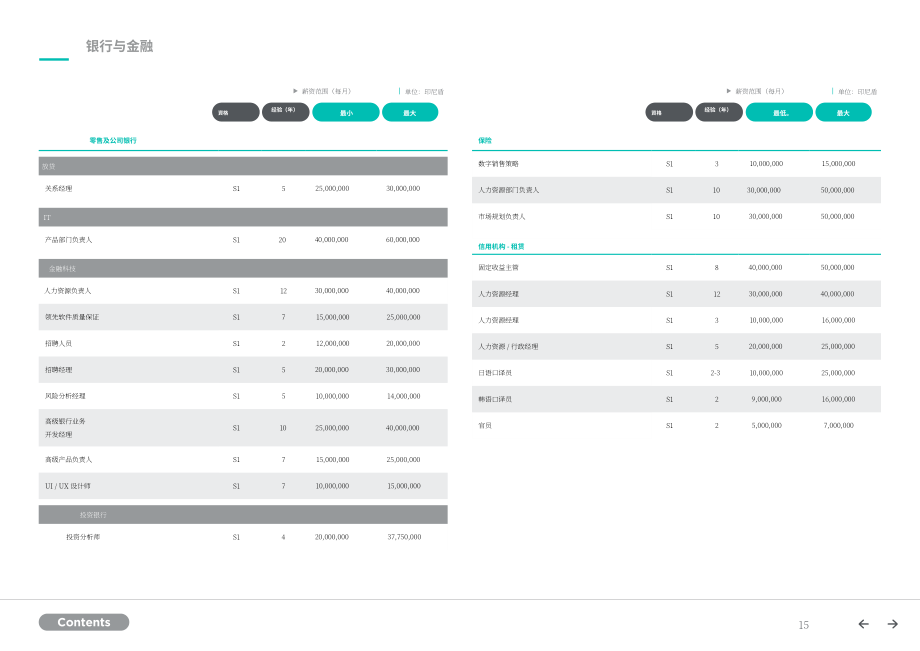Click triangle marker beside right 薪资范围 label

click(x=729, y=91)
